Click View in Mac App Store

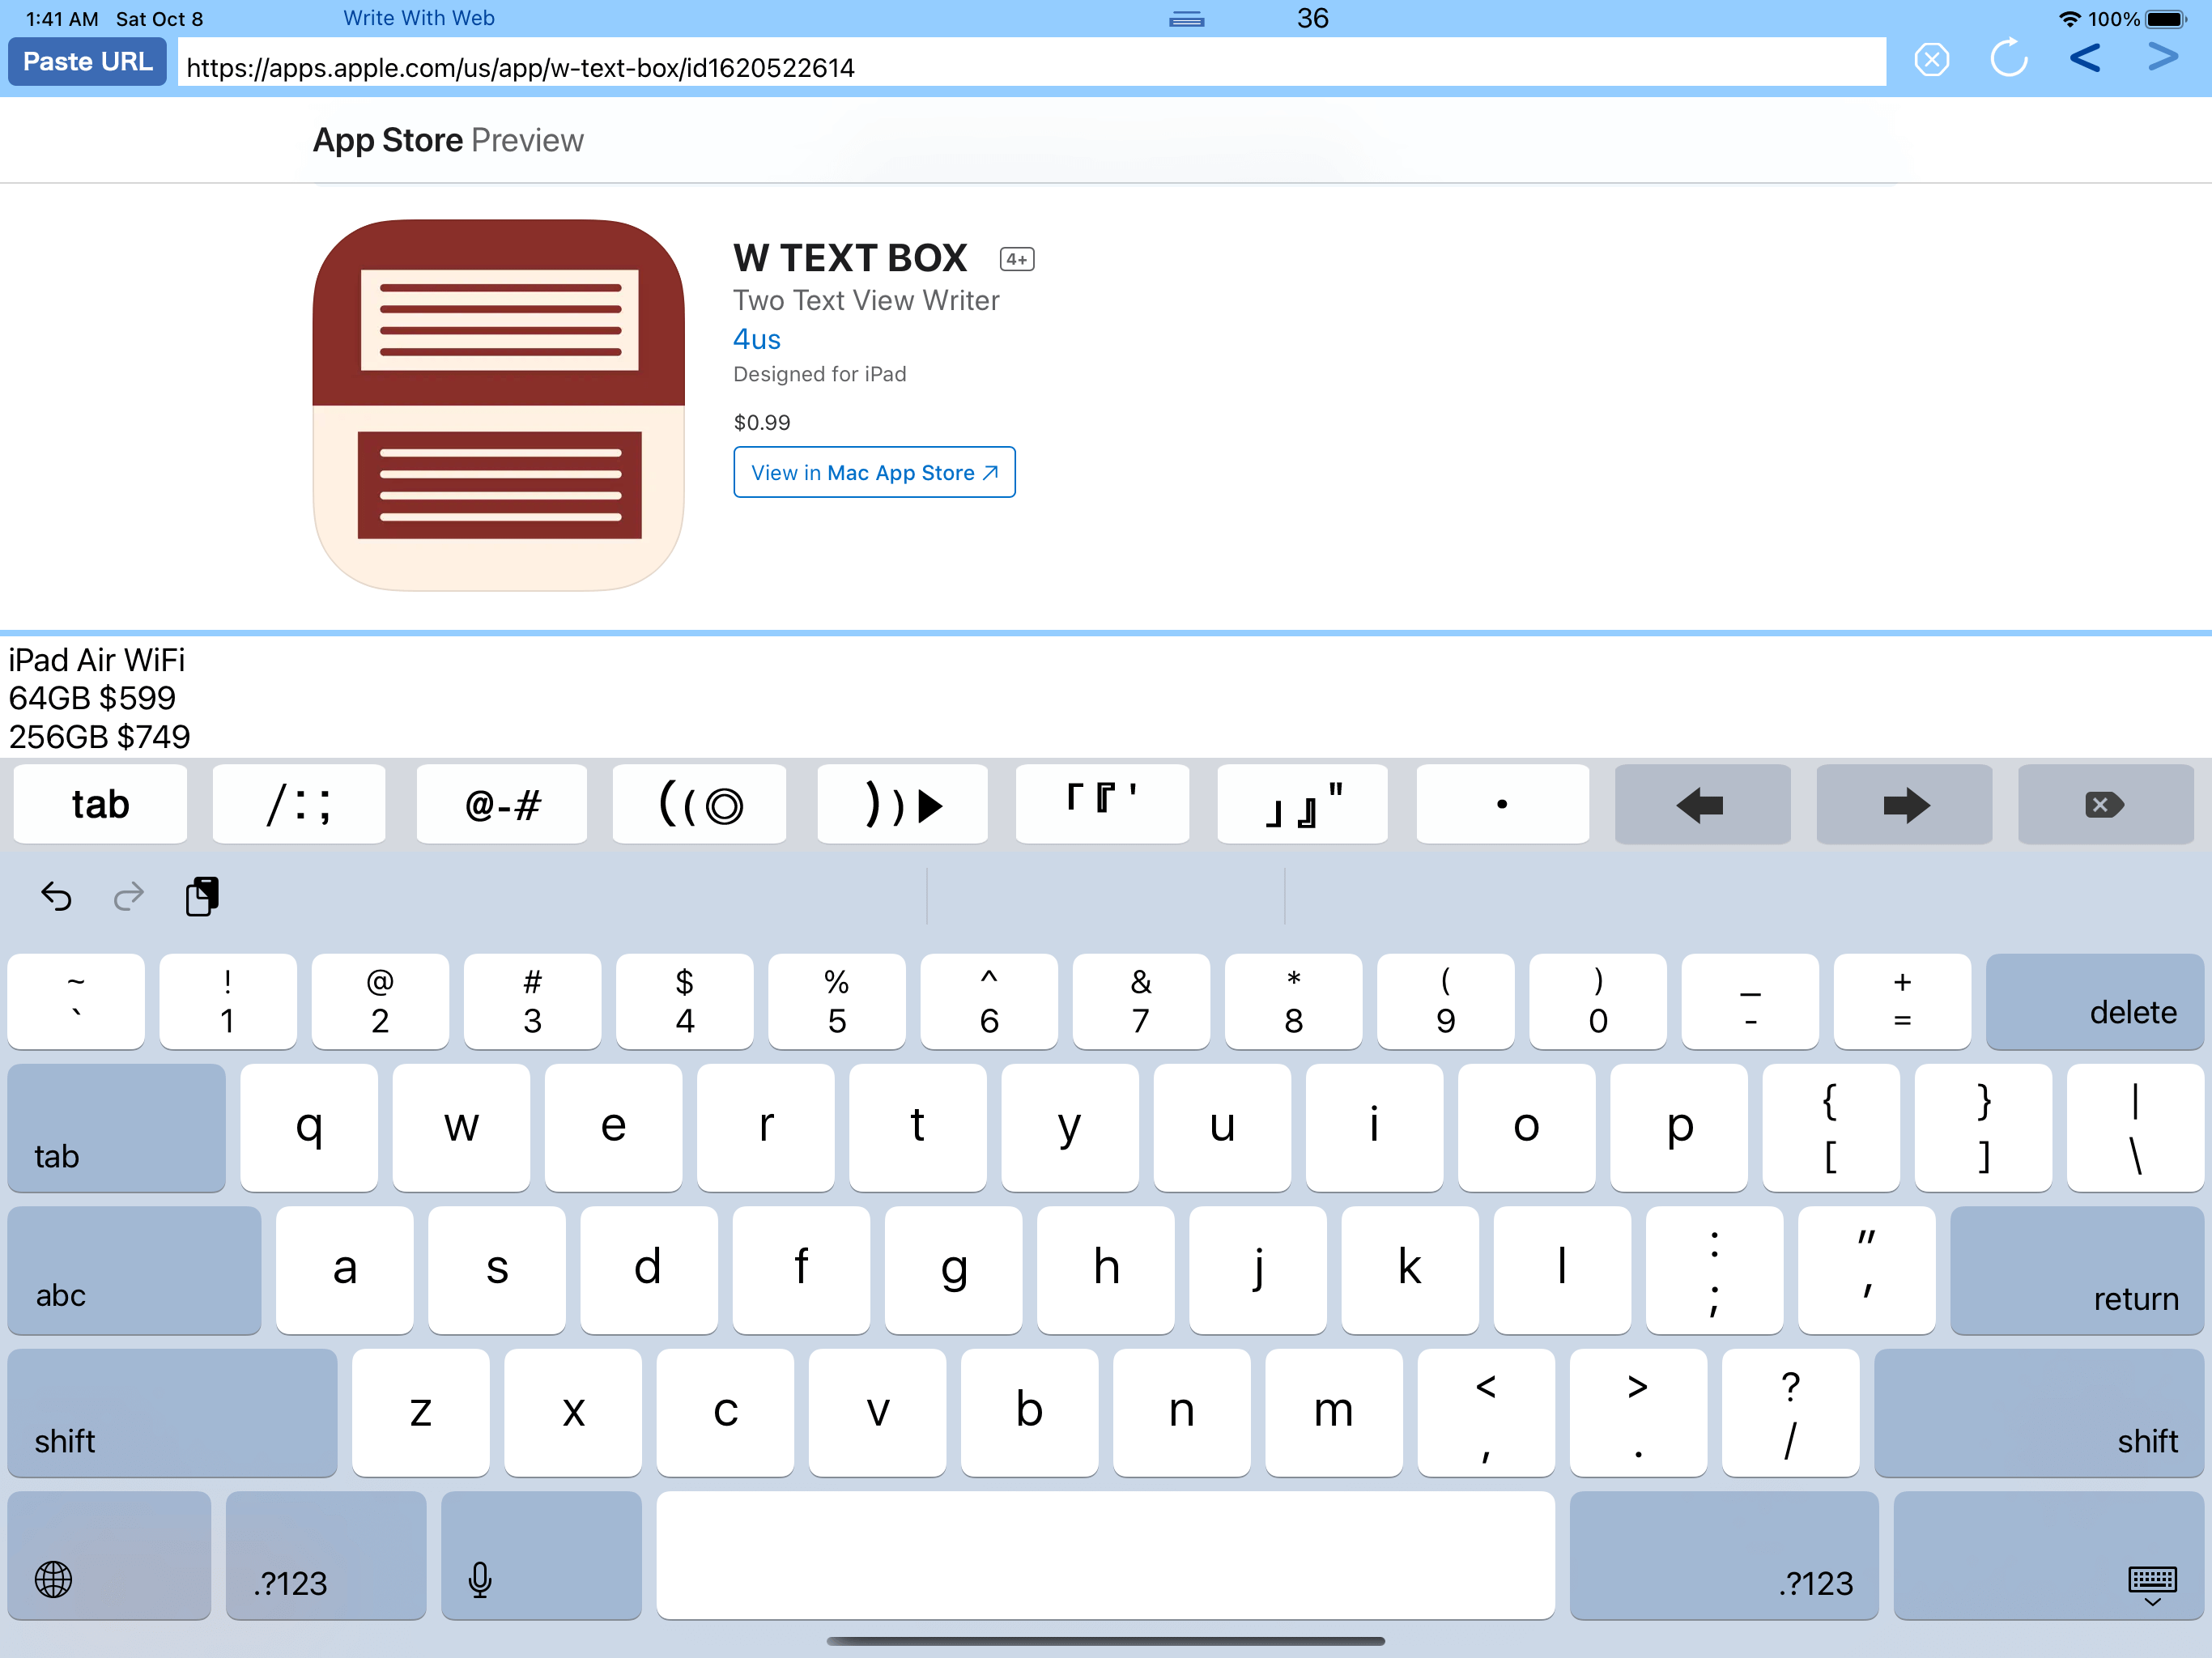[874, 472]
